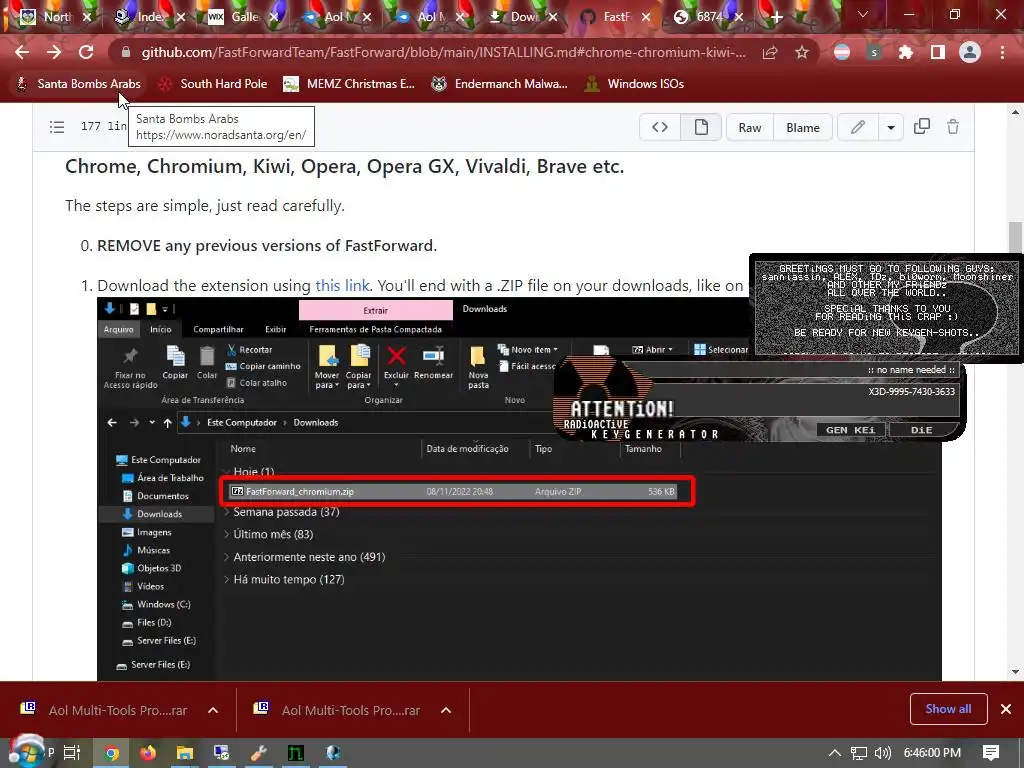Click the page vertical scrollbar thumb

point(1015,237)
